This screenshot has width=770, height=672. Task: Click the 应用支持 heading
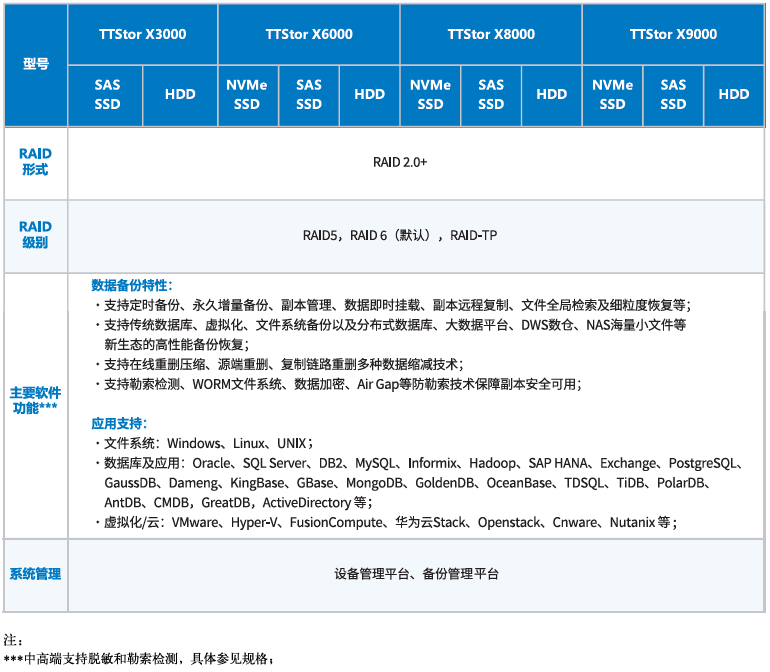coord(119,423)
